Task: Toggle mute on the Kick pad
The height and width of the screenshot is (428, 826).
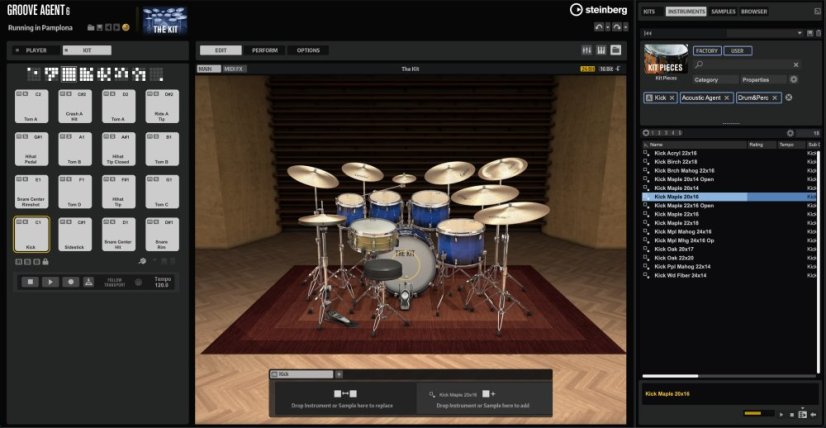Action: tap(18, 222)
